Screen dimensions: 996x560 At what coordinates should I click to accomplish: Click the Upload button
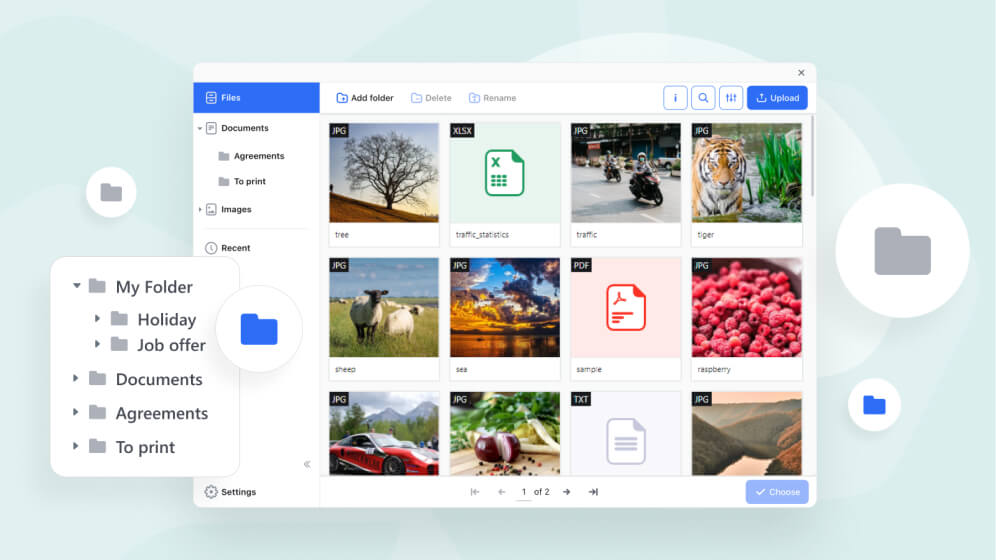(x=777, y=98)
